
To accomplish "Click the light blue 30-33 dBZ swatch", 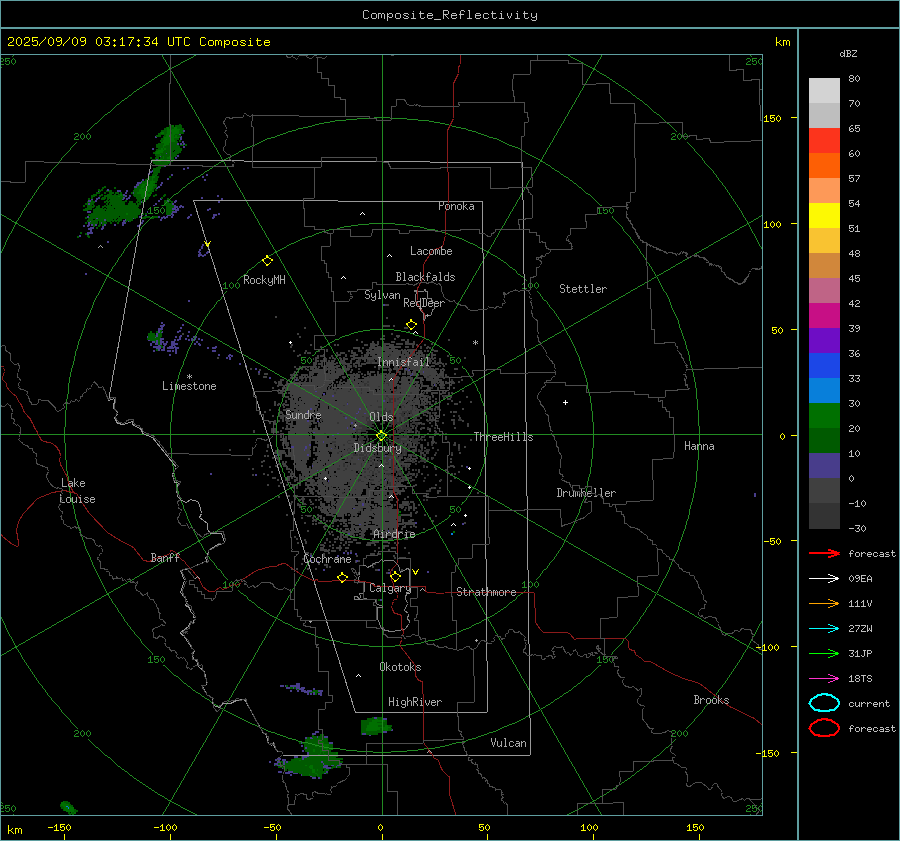I will pyautogui.click(x=824, y=390).
